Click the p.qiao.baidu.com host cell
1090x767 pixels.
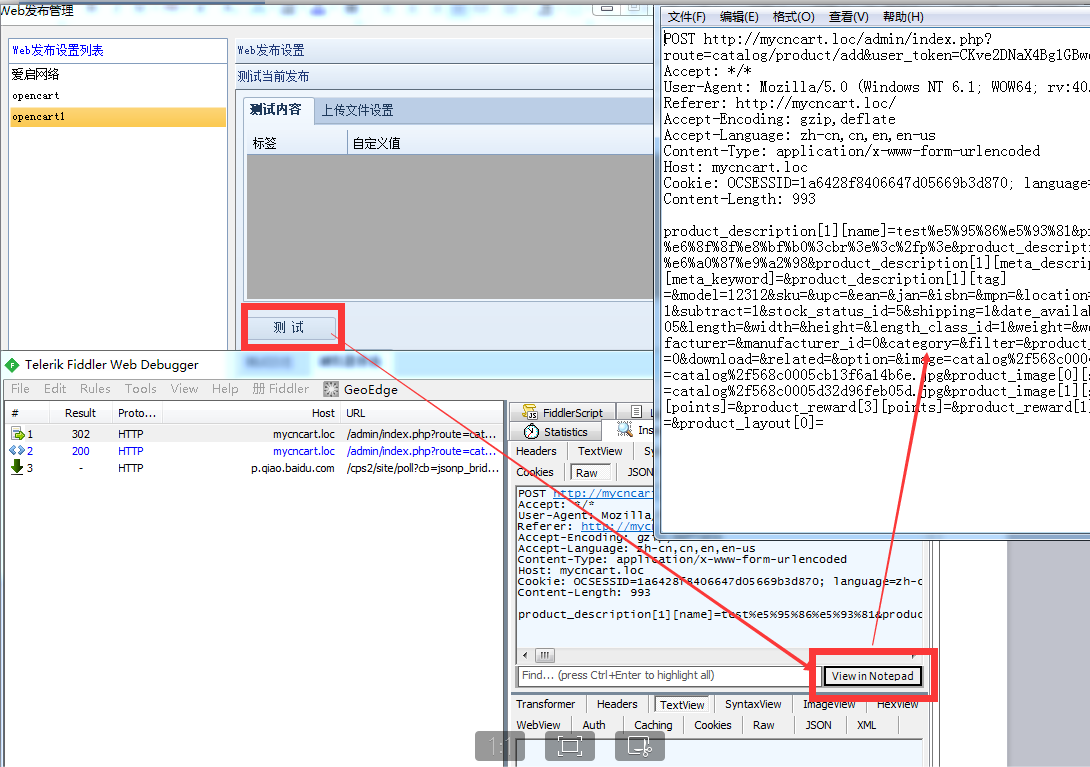pos(293,468)
